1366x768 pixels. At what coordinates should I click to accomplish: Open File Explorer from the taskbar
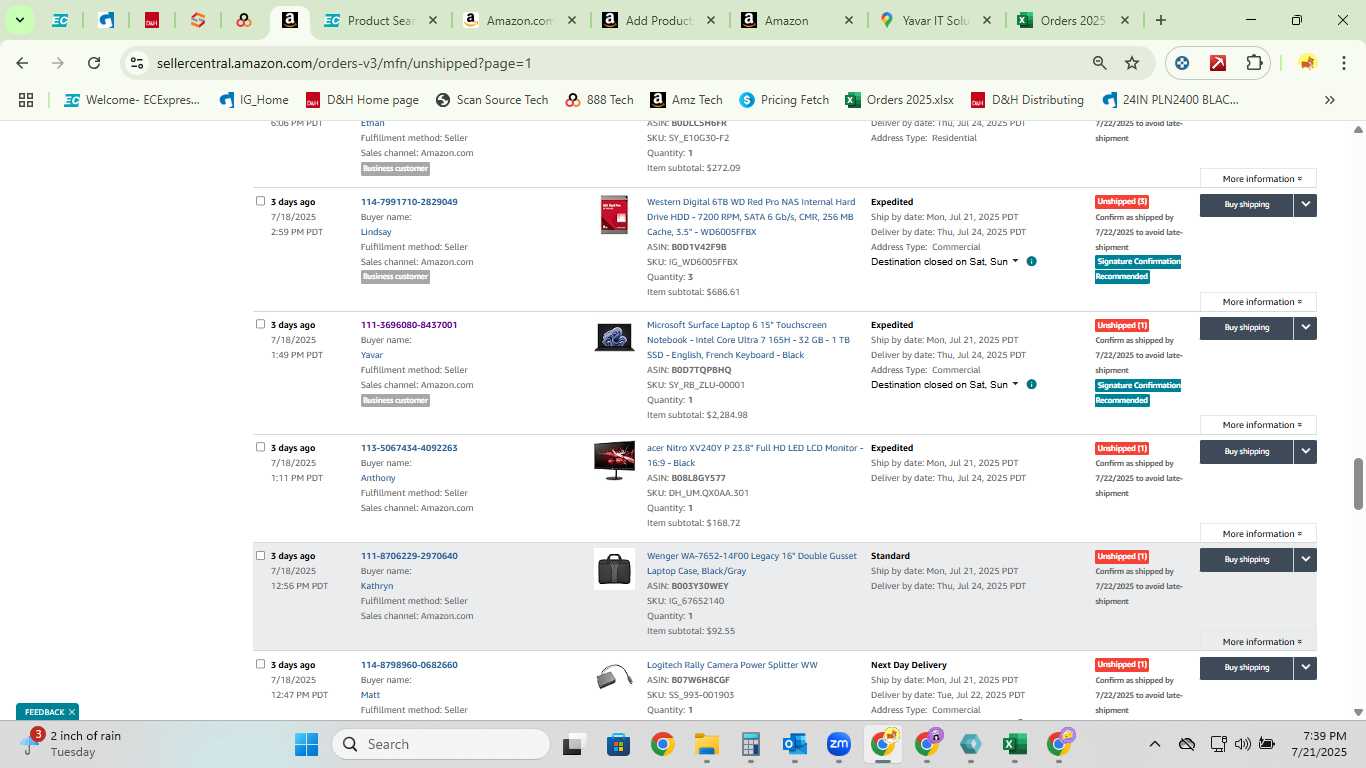point(707,744)
